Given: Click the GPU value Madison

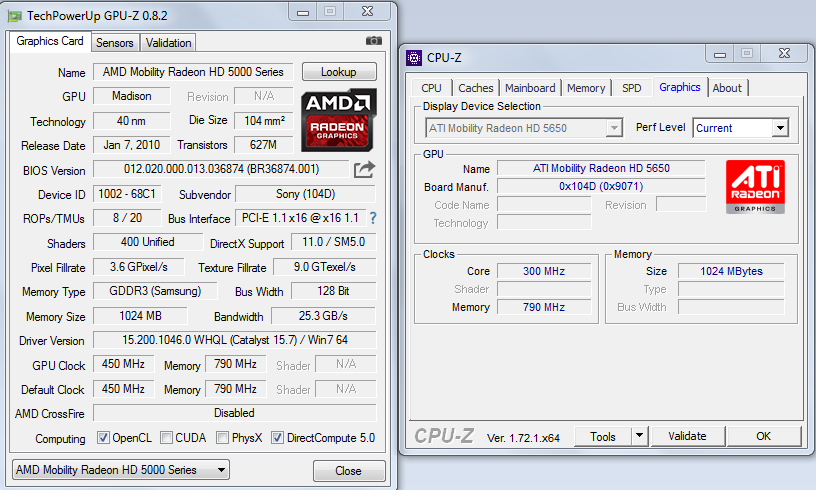Looking at the screenshot, I should point(132,96).
